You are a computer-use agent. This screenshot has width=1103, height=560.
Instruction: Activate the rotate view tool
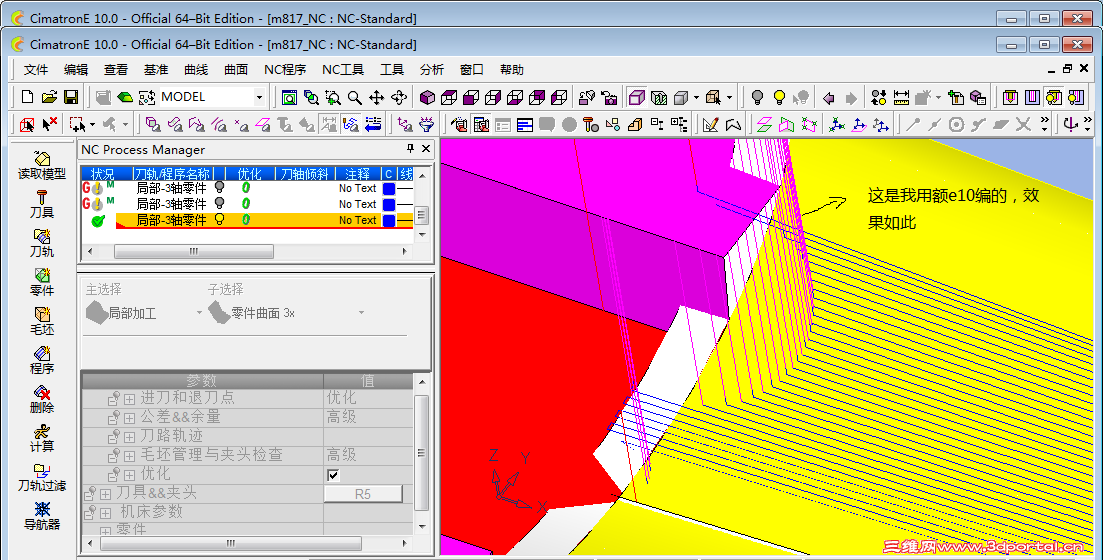[x=399, y=97]
